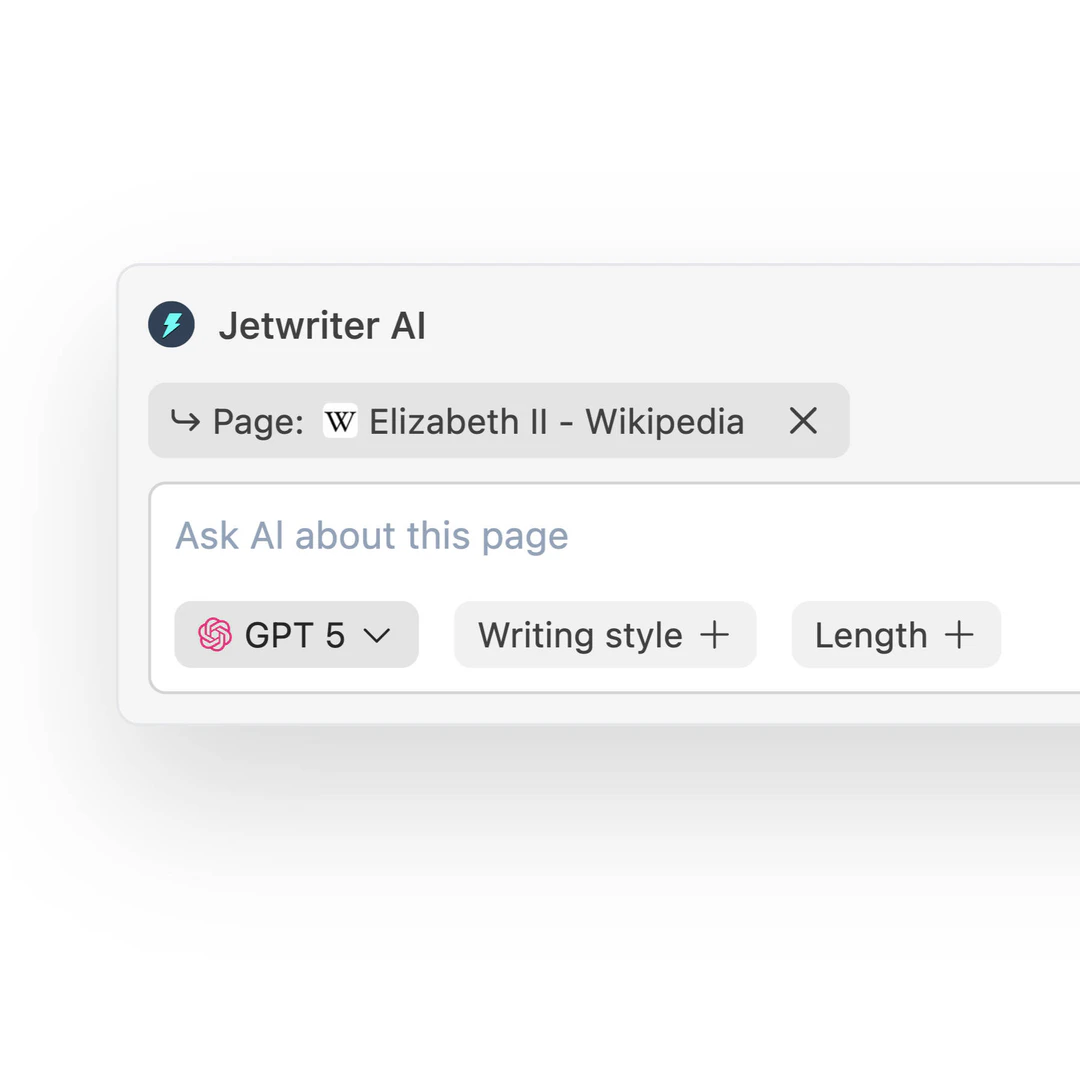1080x1080 pixels.
Task: Click the curved arrow icon before Page label
Action: 186,421
